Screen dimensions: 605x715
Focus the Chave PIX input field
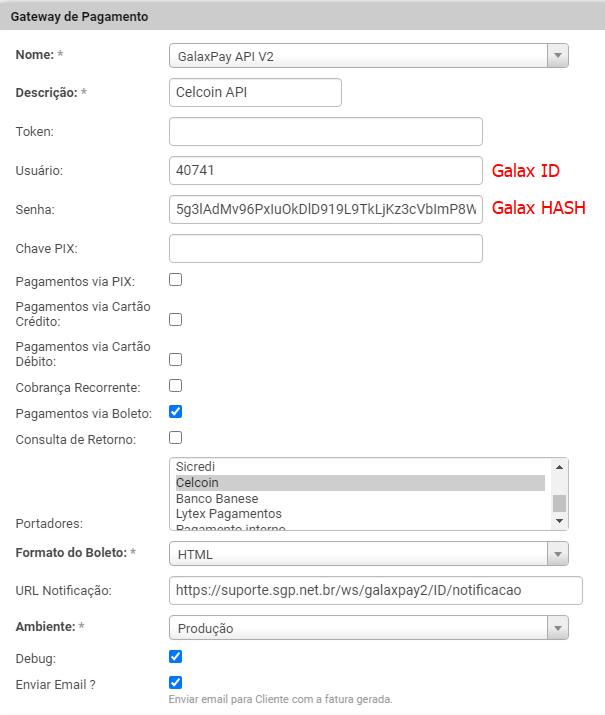(326, 248)
